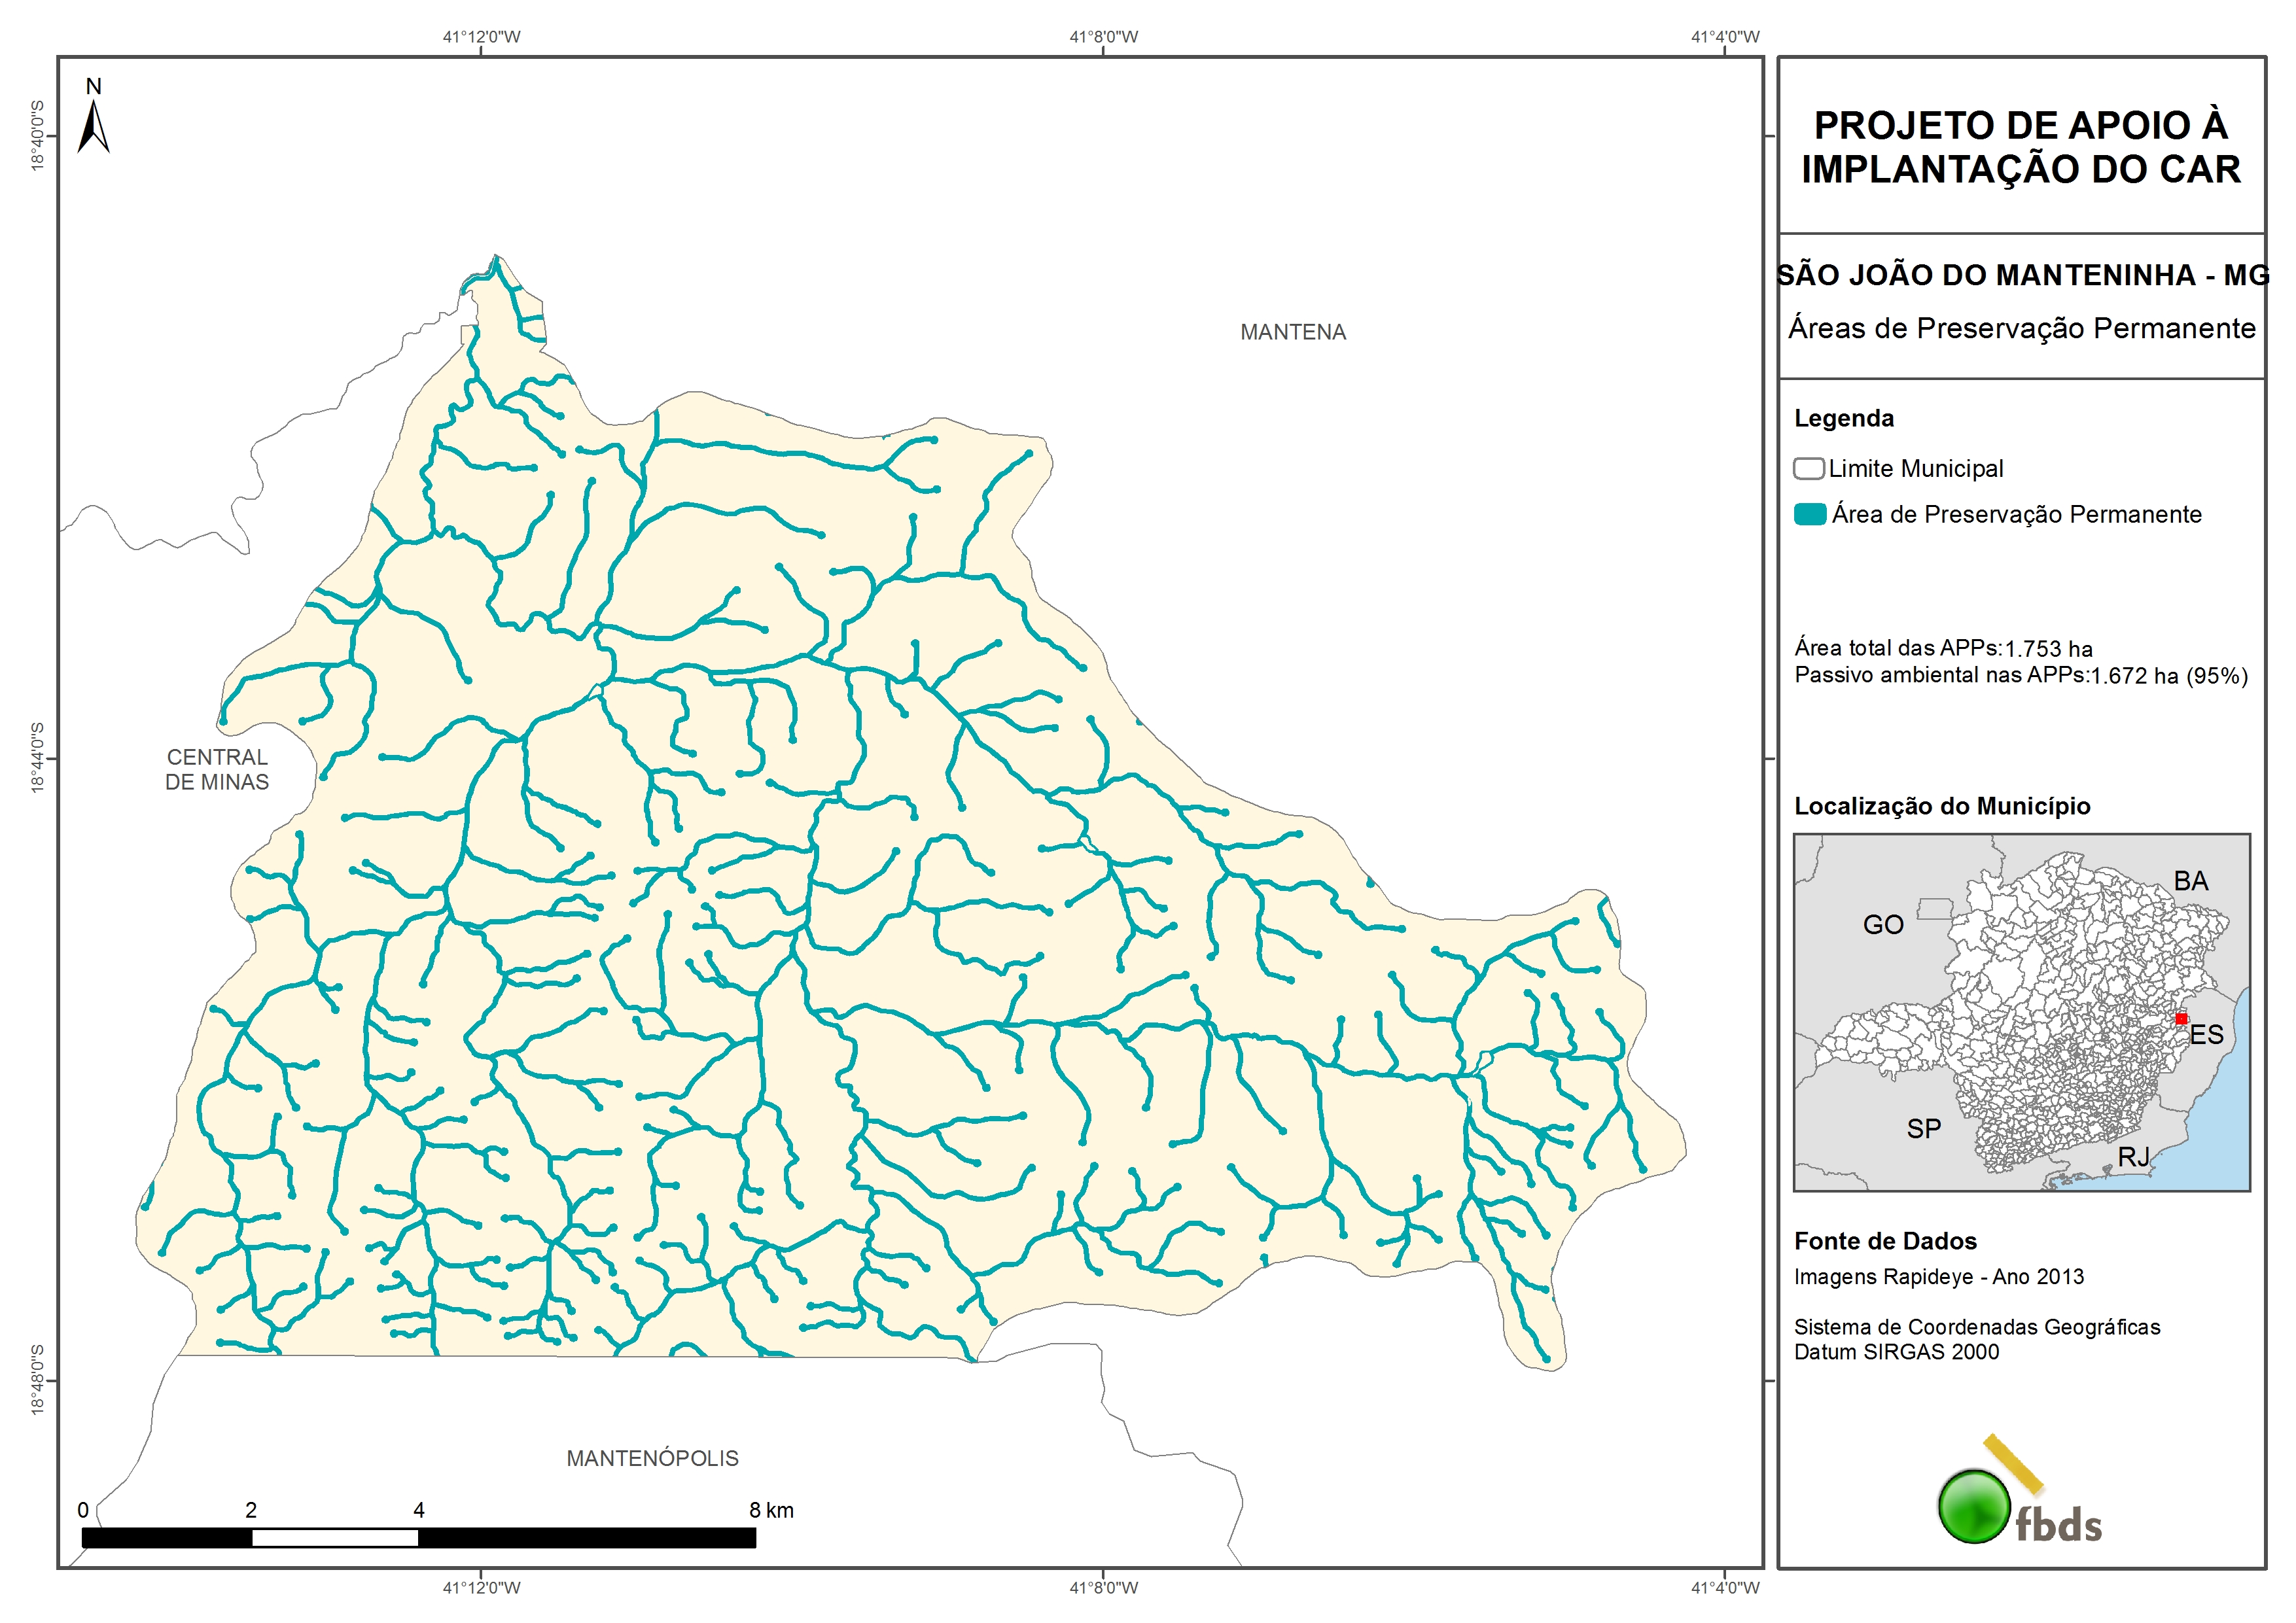Click the CENTRAL DE MINAS label

pyautogui.click(x=217, y=770)
